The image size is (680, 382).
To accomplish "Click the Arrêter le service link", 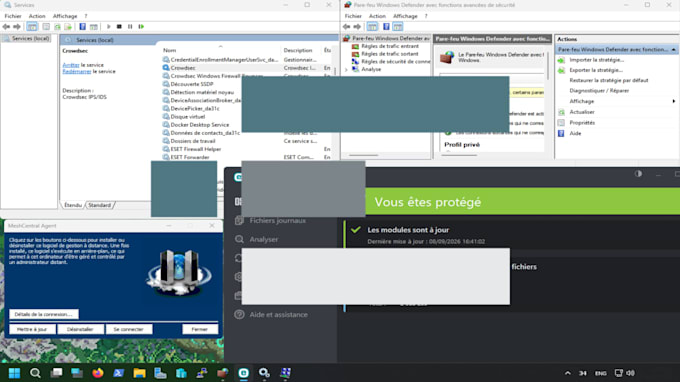I will click(x=71, y=65).
